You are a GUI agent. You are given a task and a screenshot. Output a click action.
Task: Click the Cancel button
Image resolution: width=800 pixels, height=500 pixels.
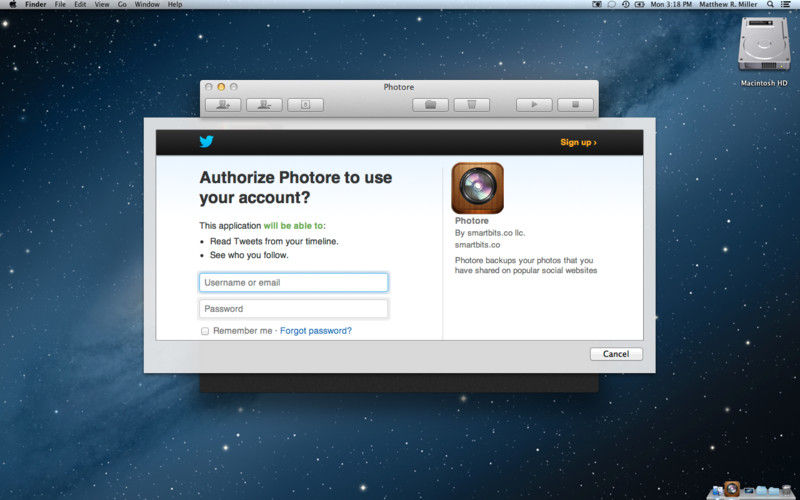pos(616,354)
